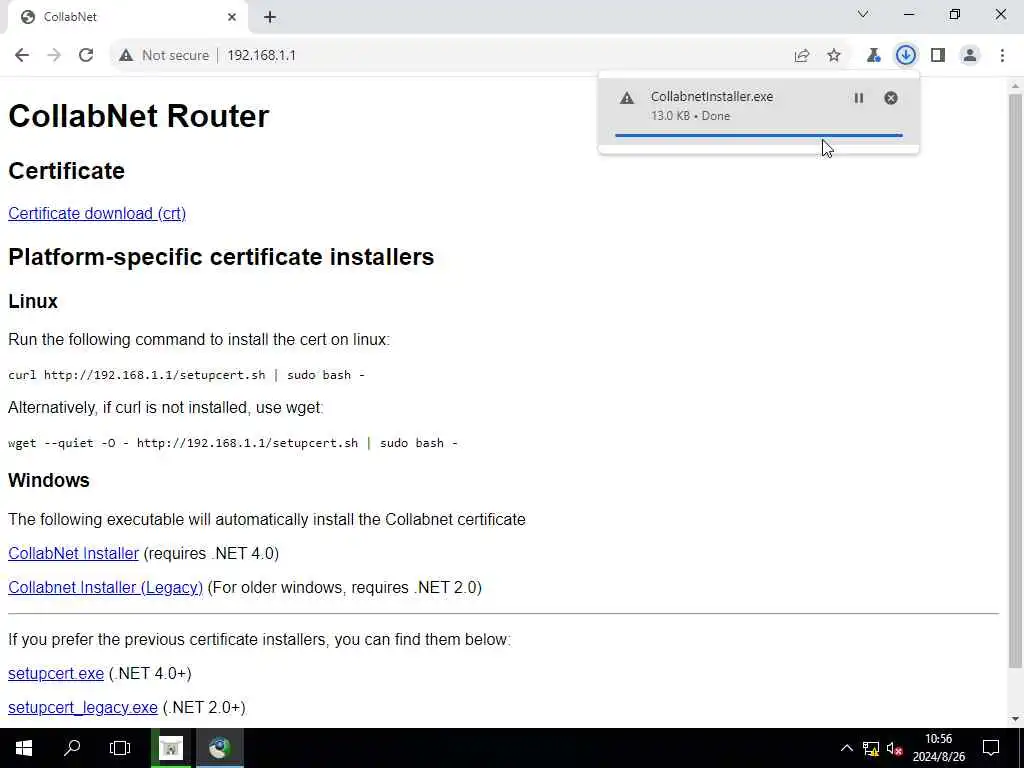
Task: Reload the CollabNet page
Action: (86, 56)
